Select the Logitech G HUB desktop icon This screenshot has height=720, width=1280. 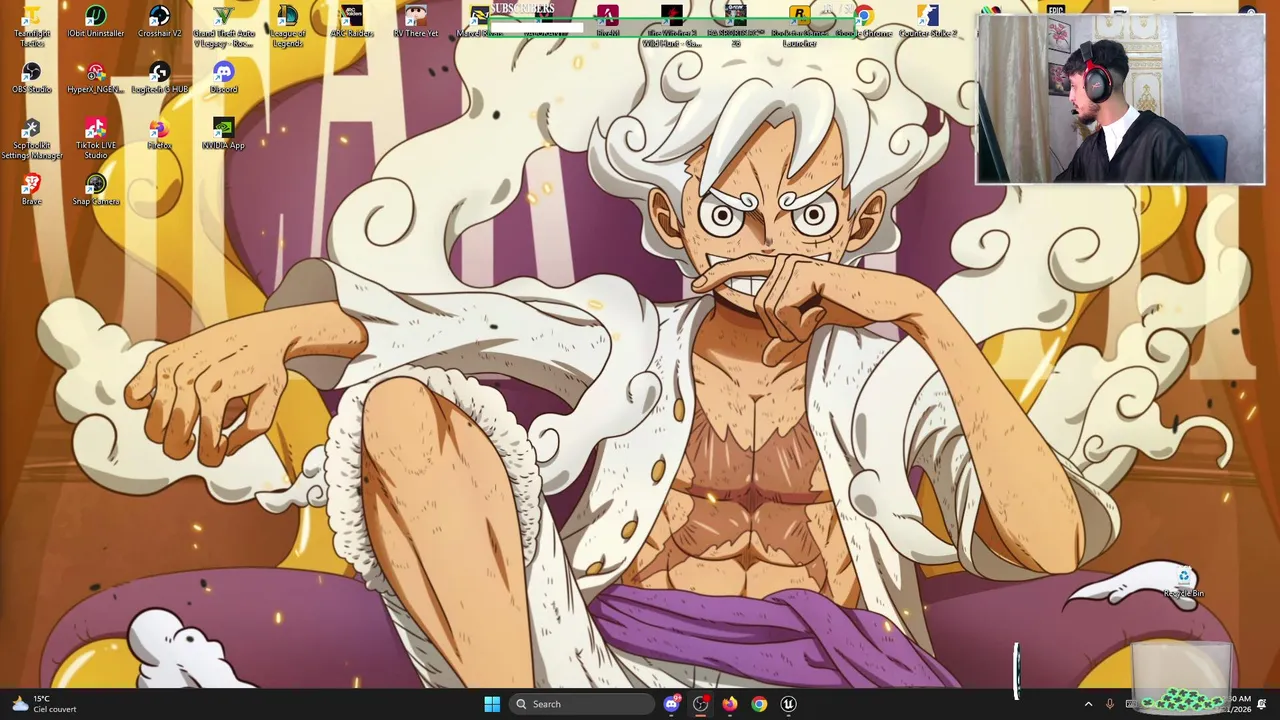[160, 79]
